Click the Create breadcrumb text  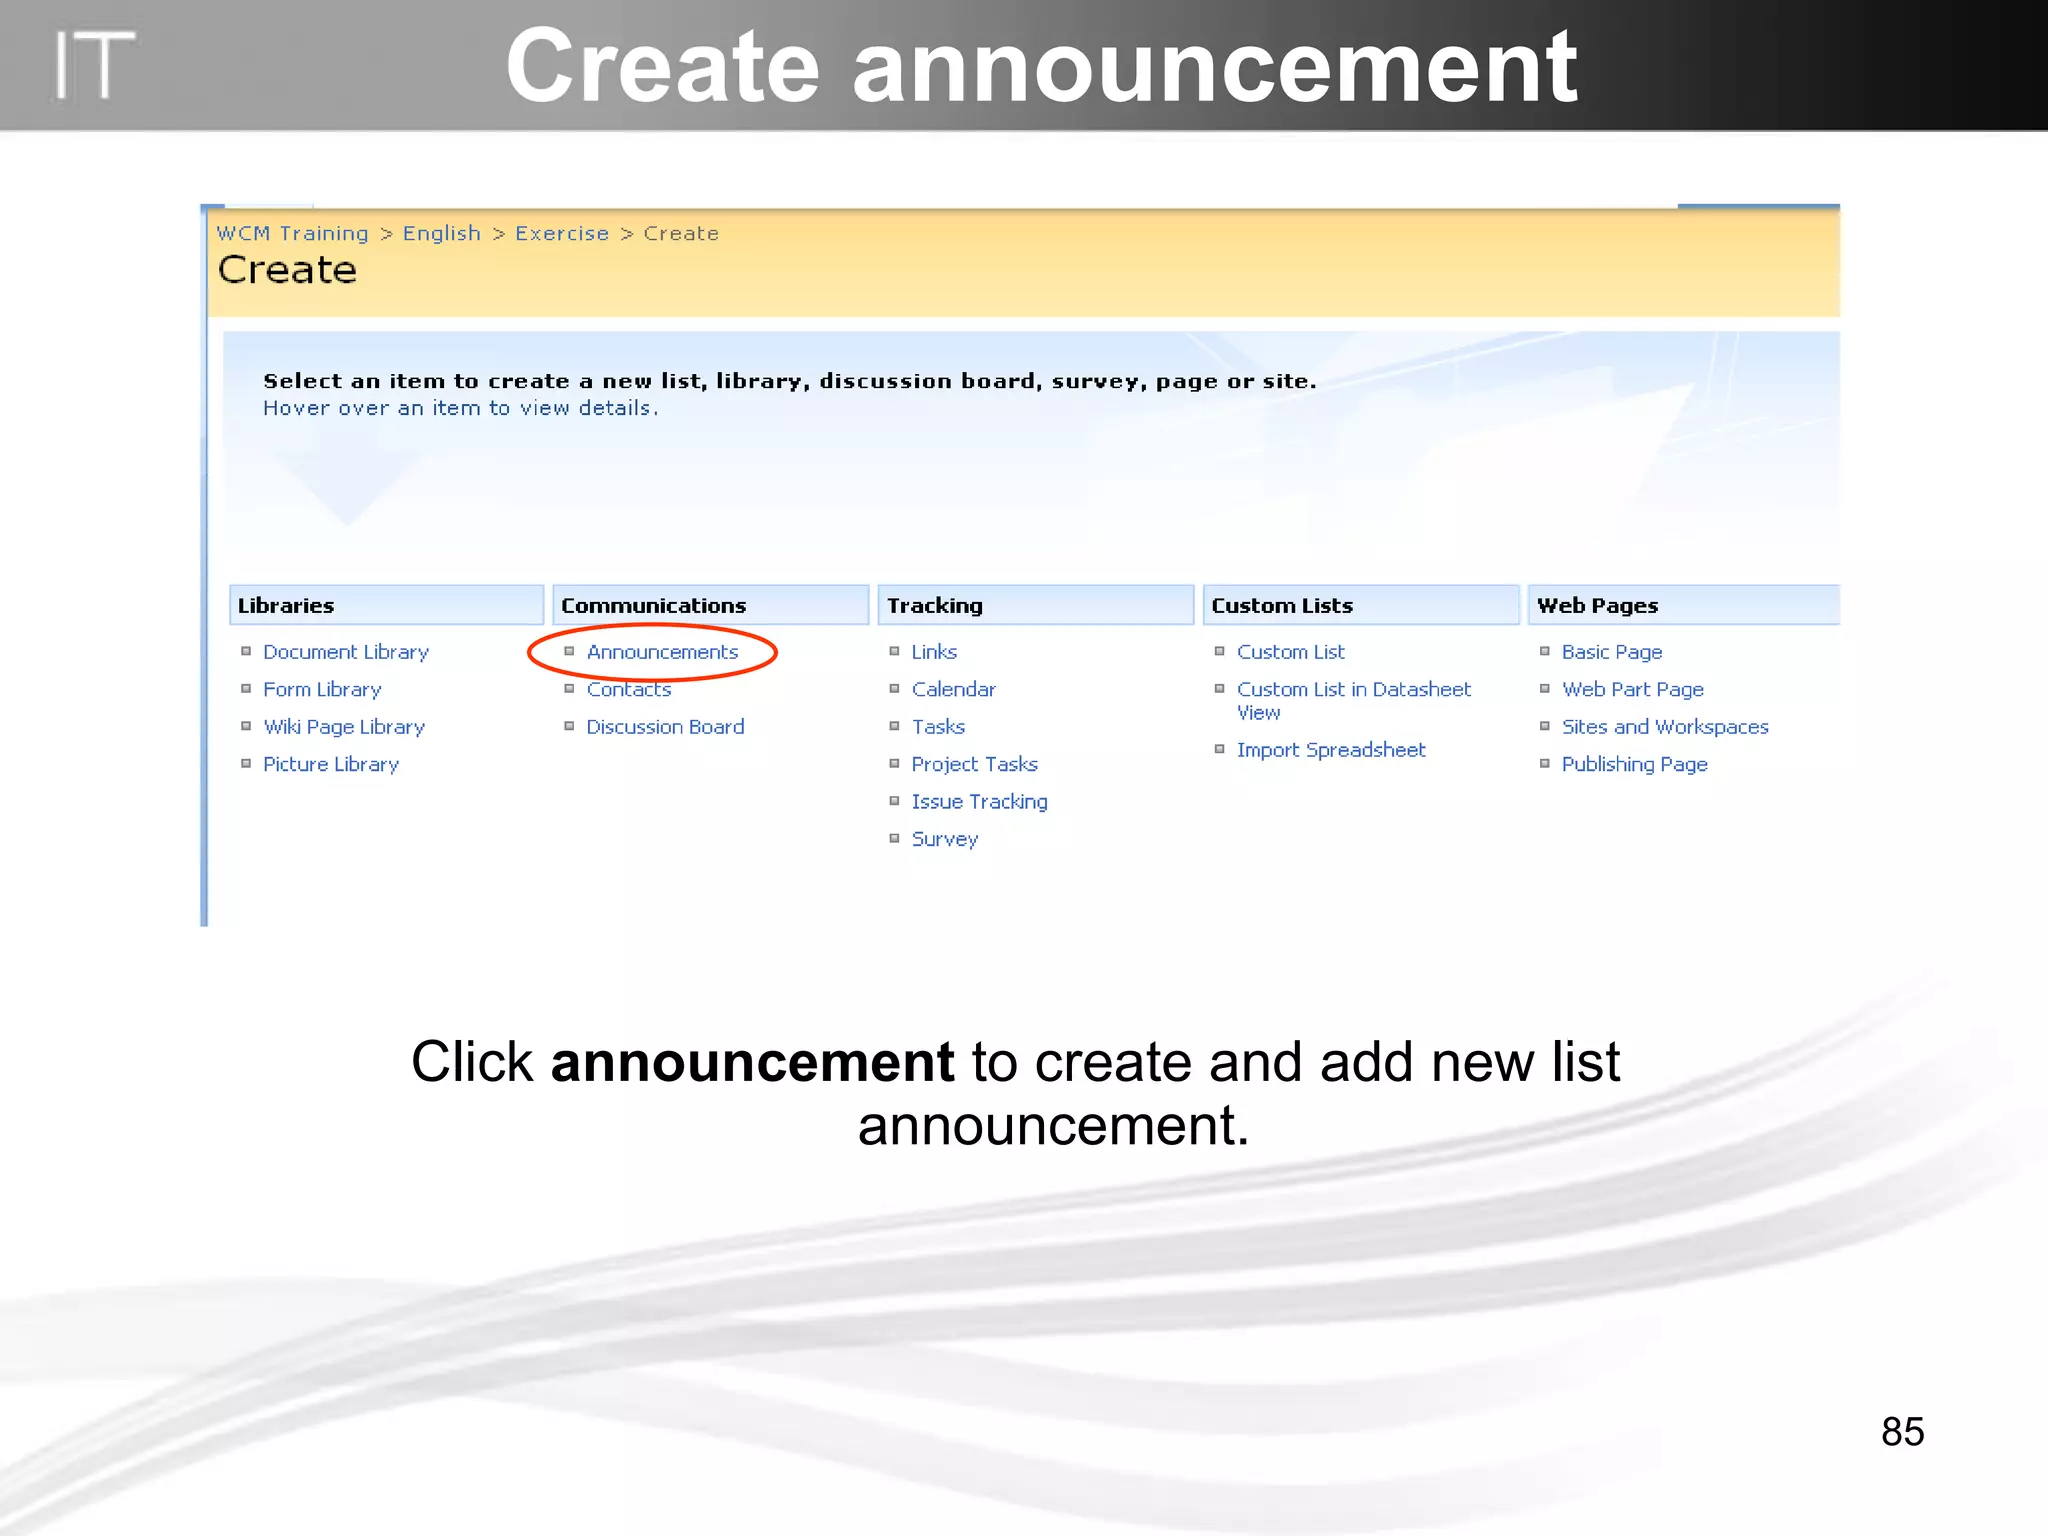tap(681, 233)
